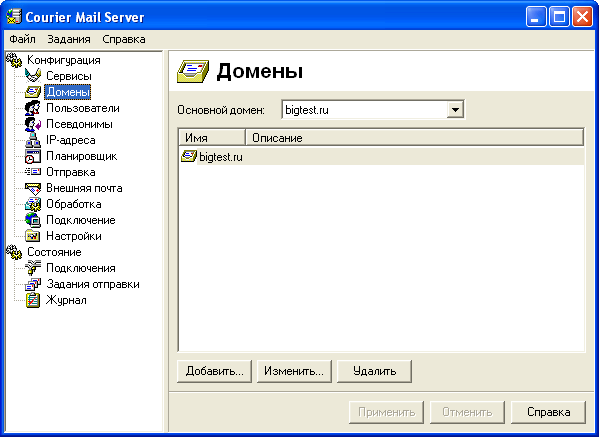Click the Псевдонимы alias icon
599x437 pixels.
coord(33,124)
